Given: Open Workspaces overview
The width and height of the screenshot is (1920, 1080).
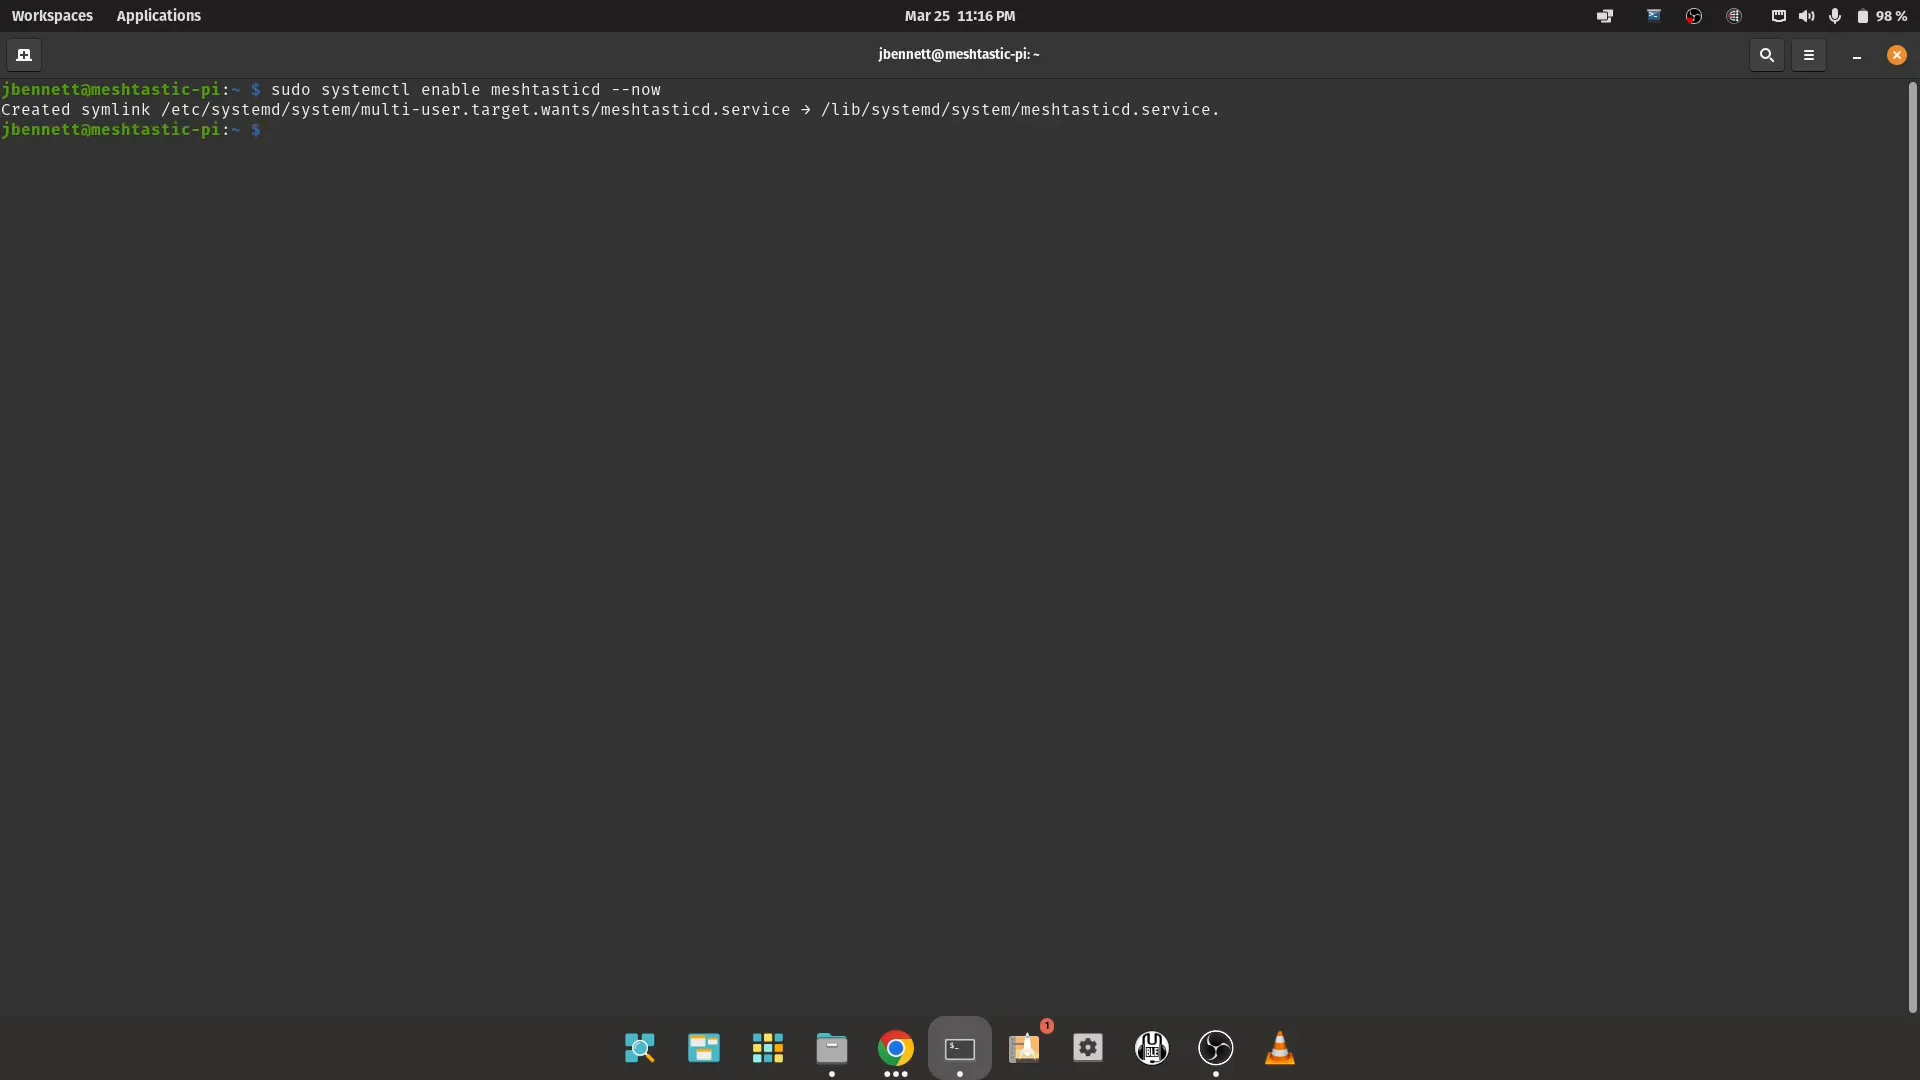Looking at the screenshot, I should 52,16.
